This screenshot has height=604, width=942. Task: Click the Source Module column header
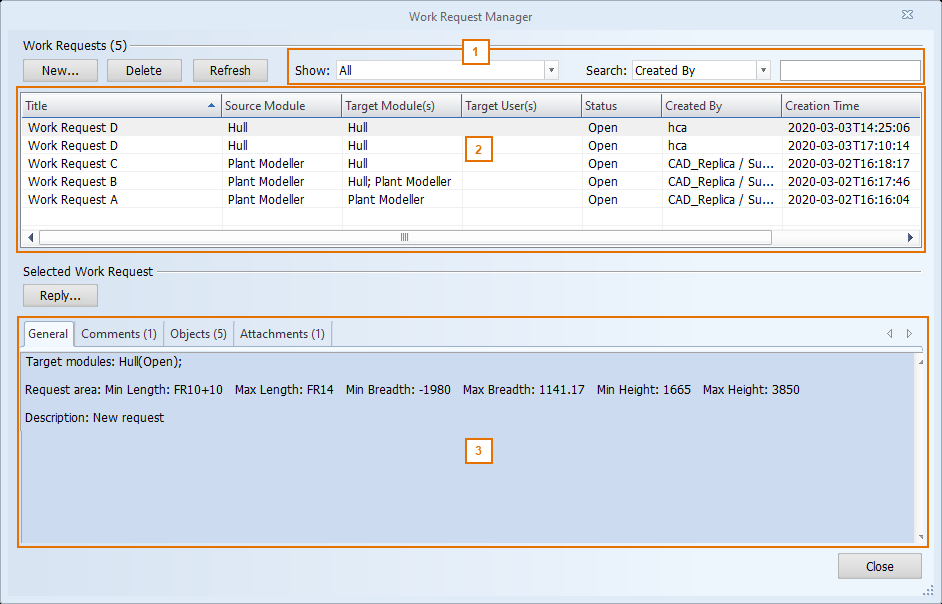[x=280, y=106]
